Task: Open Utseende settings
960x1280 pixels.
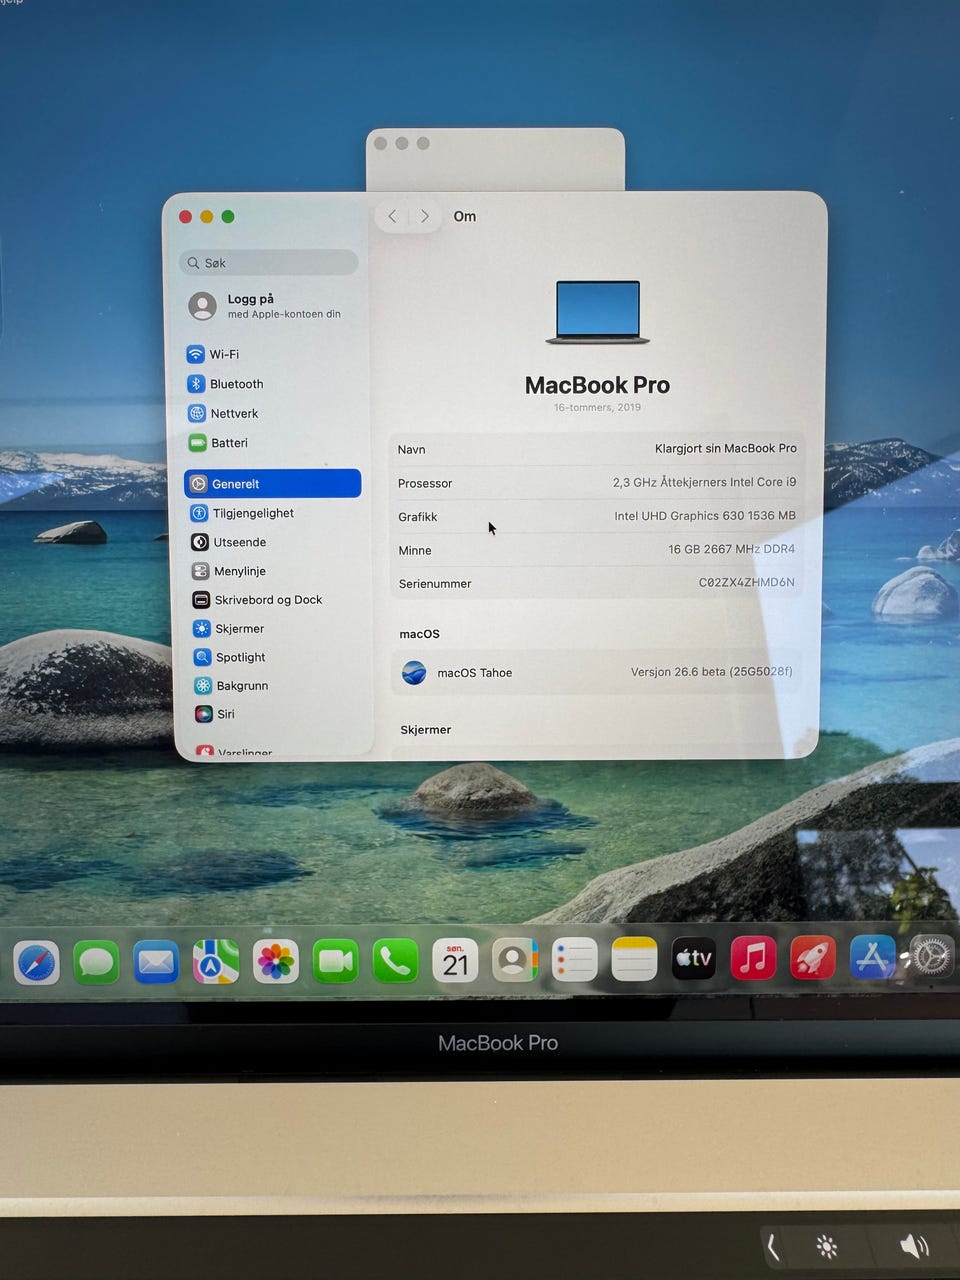Action: (x=228, y=542)
